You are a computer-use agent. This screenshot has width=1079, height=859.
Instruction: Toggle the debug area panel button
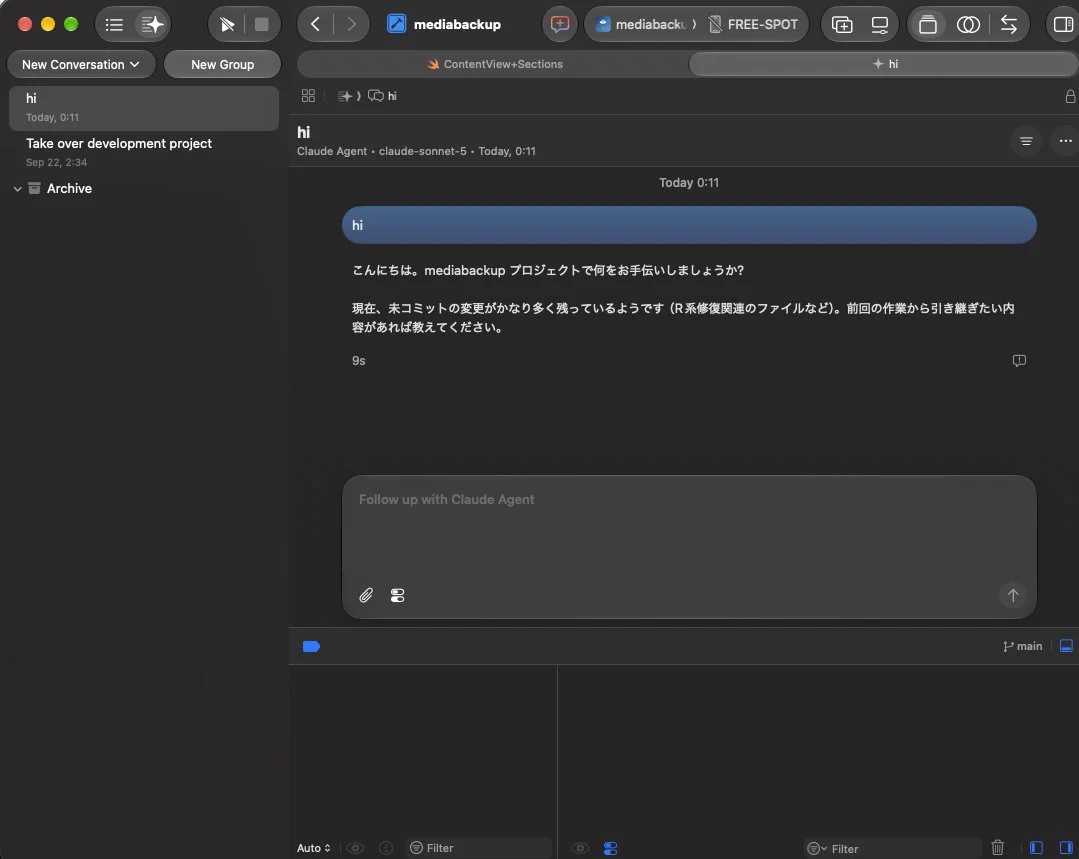pos(1066,646)
